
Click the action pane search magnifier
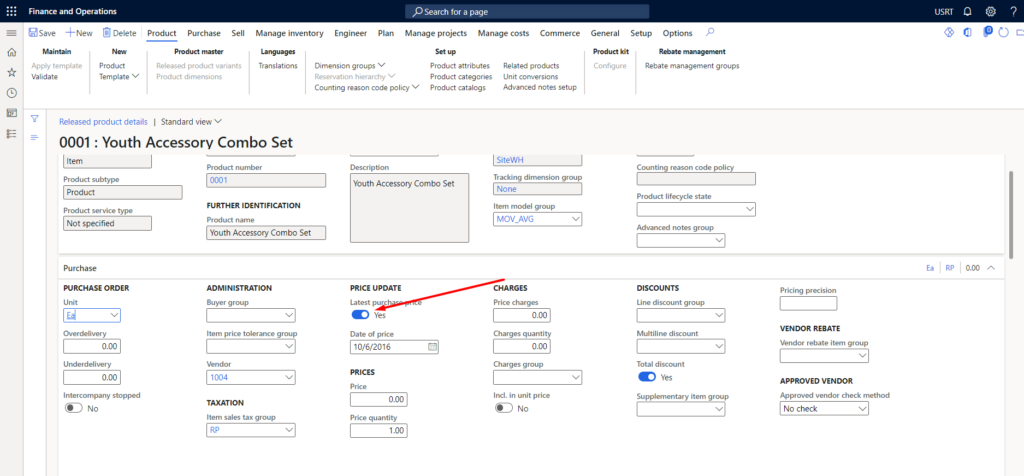[x=710, y=33]
